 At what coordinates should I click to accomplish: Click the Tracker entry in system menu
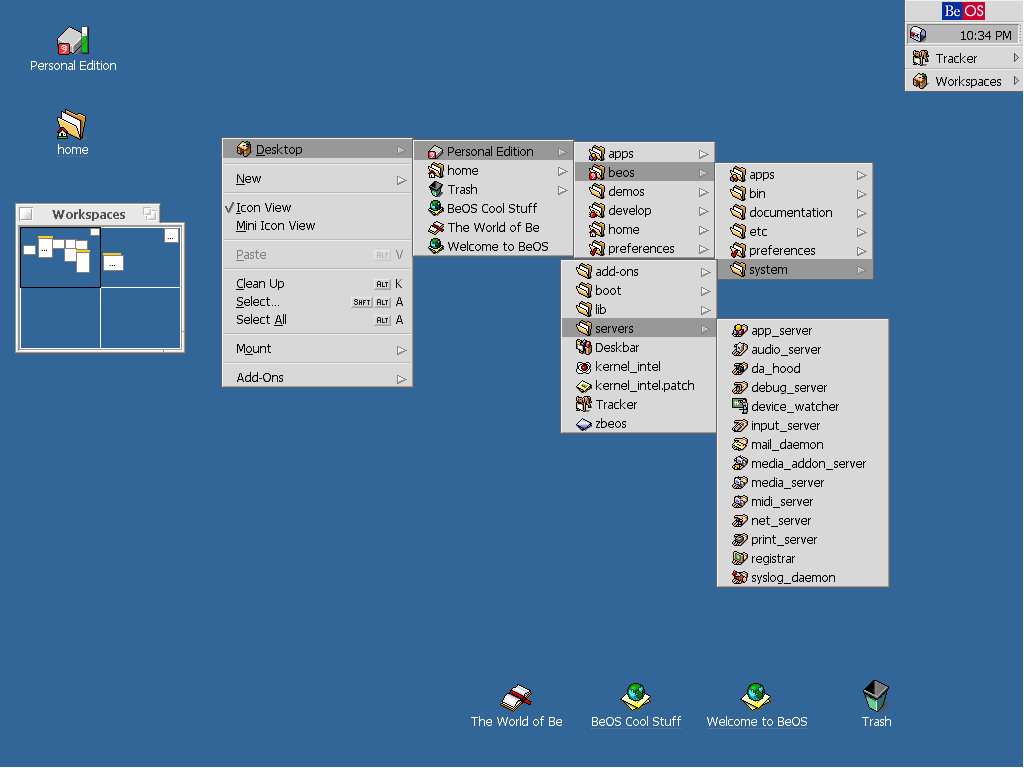[638, 405]
